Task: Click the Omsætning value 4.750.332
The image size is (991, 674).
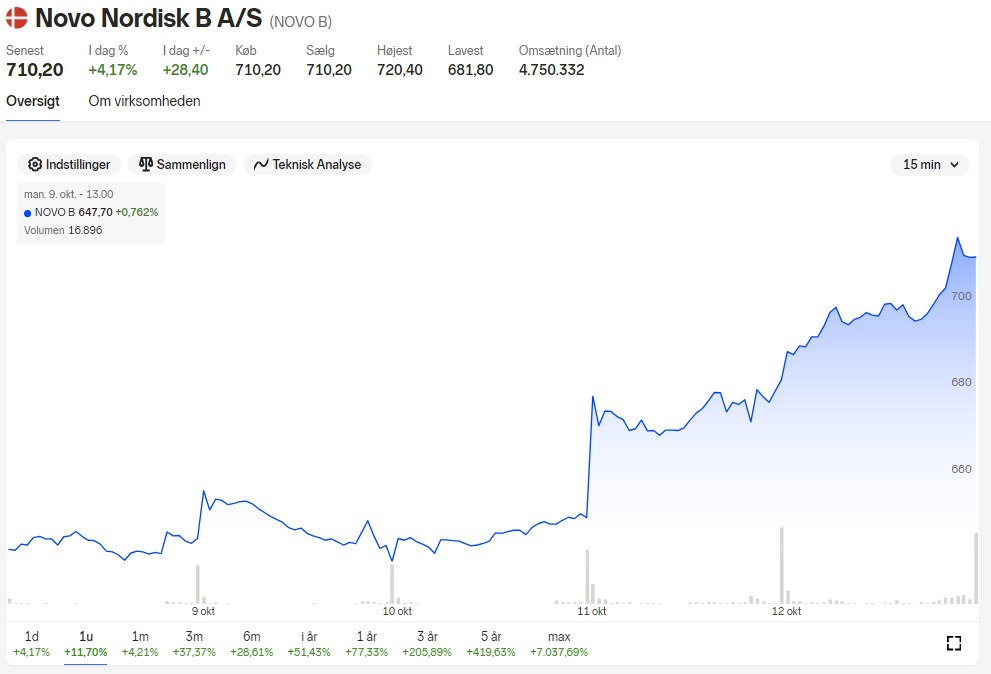Action: coord(551,70)
